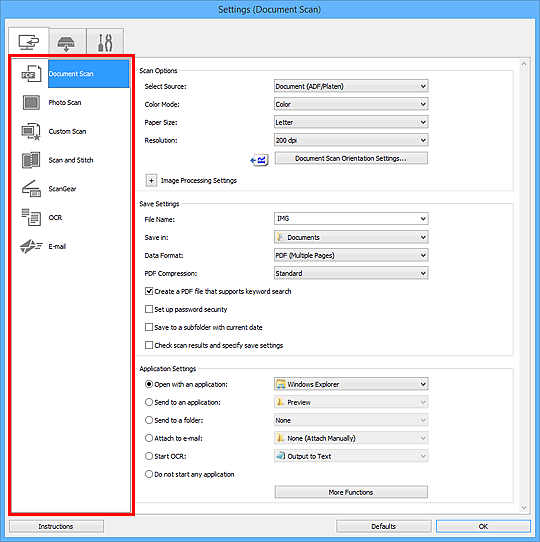Click the orientation settings arrow icon

259,160
